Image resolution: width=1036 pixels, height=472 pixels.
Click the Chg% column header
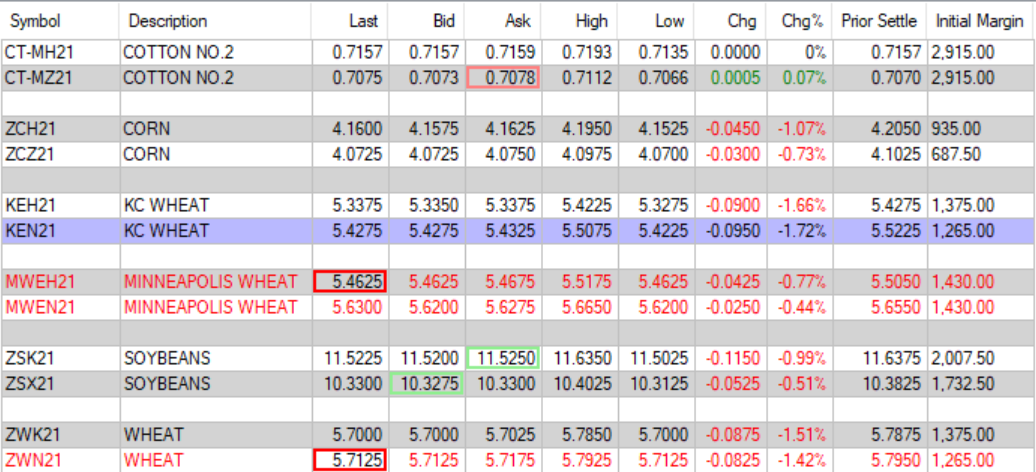click(799, 21)
